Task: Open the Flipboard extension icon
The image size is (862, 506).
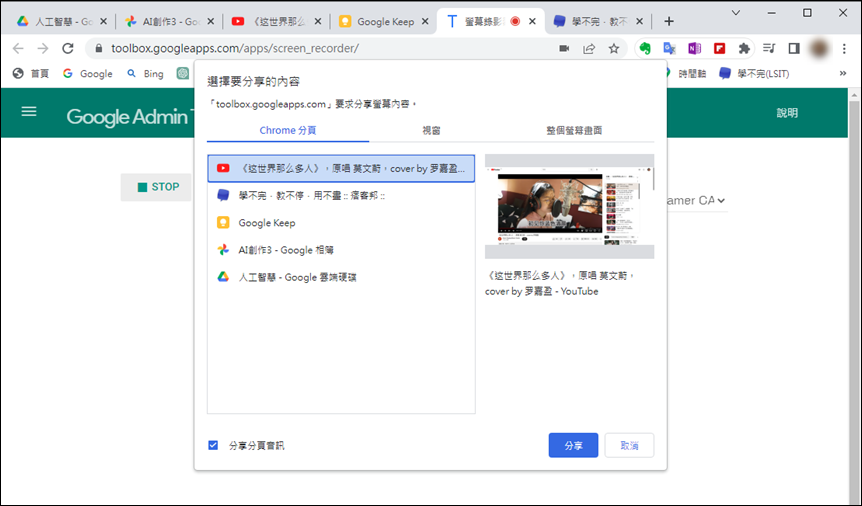Action: (719, 48)
